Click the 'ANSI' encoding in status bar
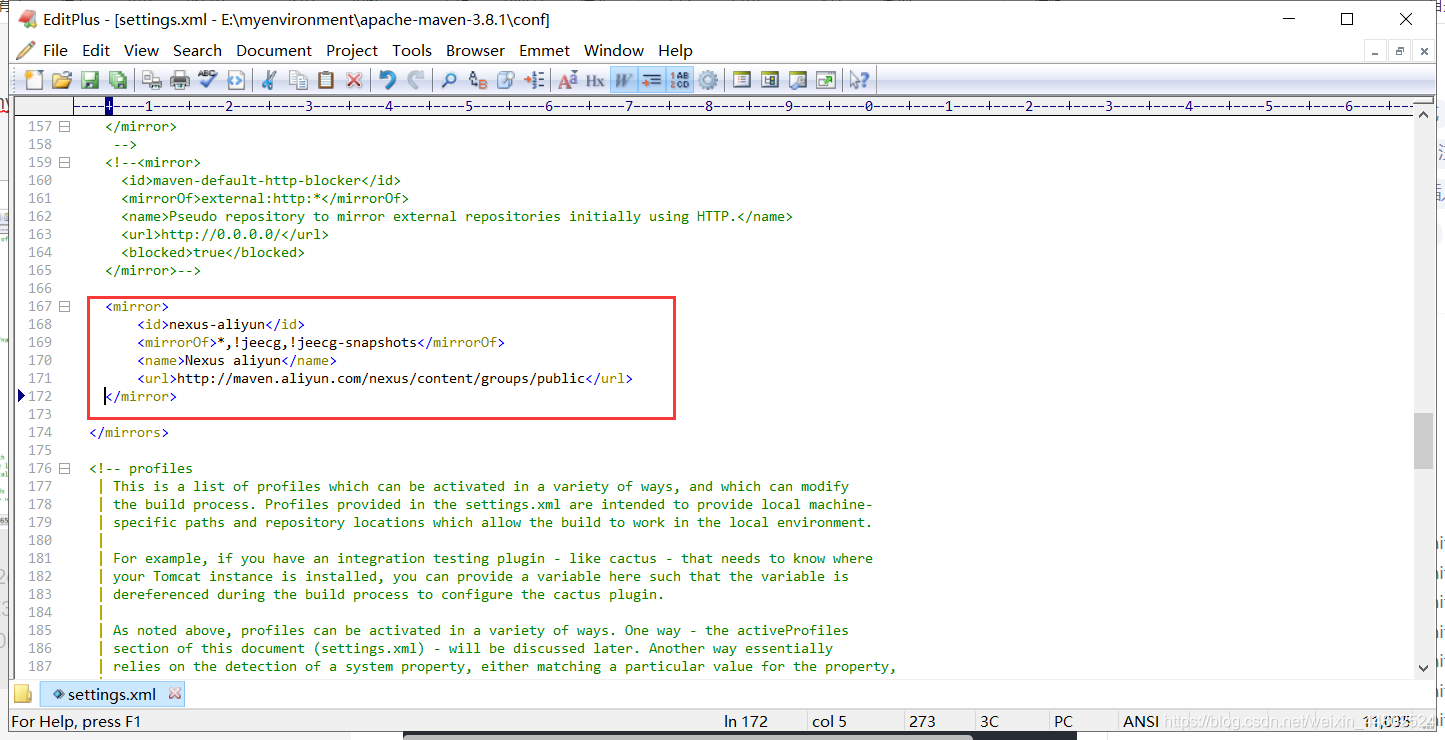 (x=1141, y=721)
